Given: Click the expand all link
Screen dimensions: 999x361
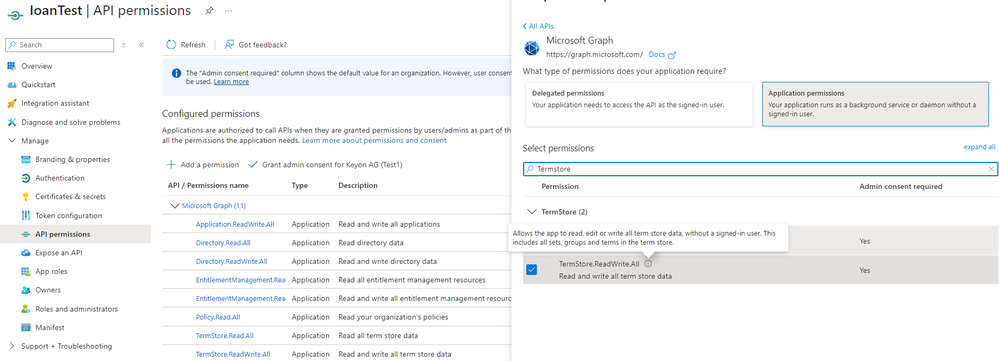Looking at the screenshot, I should 979,146.
